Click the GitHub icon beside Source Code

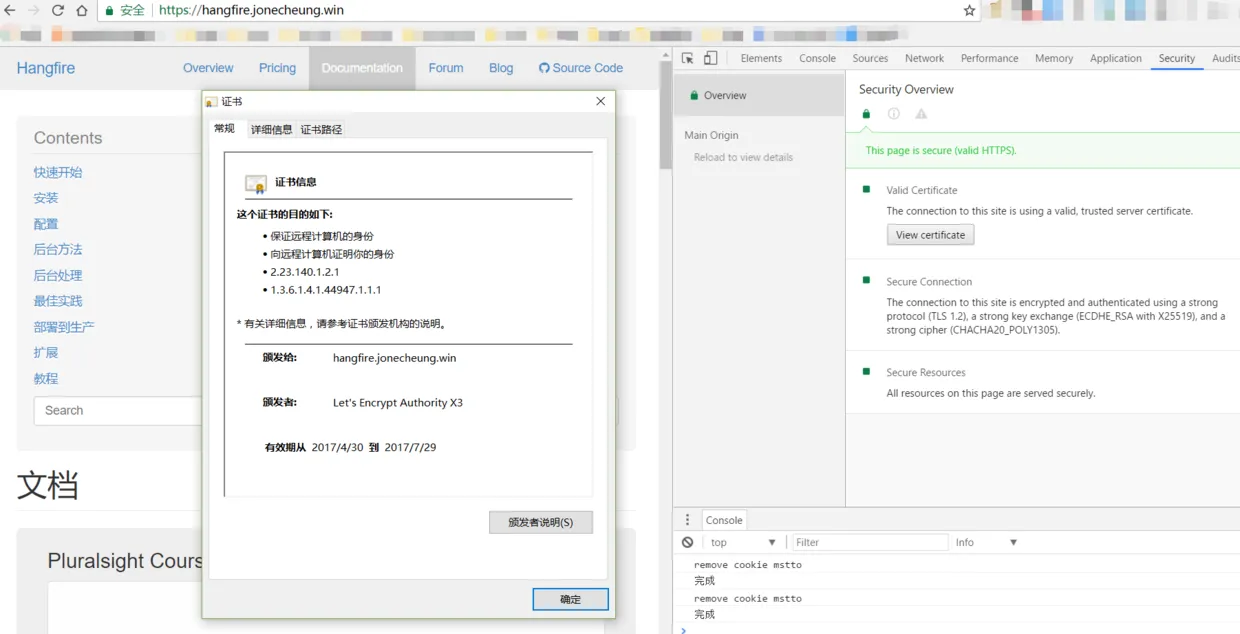(x=544, y=68)
